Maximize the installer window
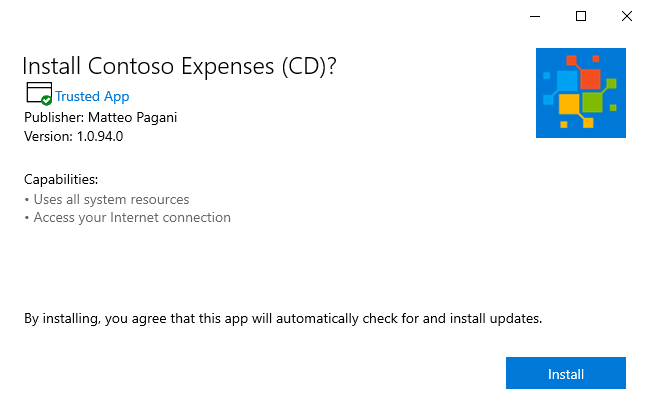 click(x=581, y=16)
